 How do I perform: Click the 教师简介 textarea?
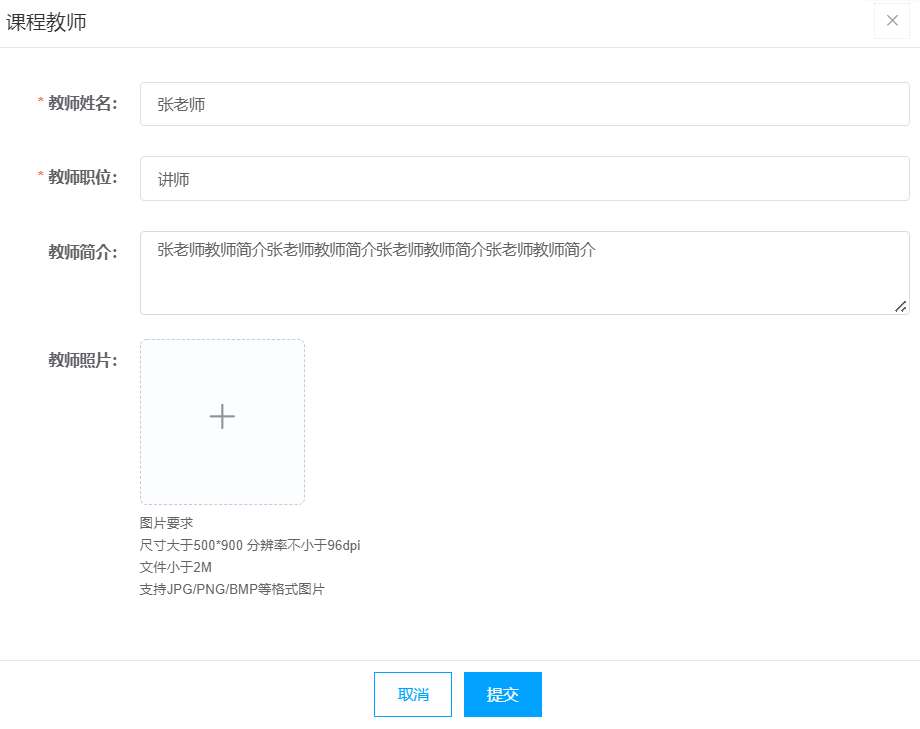(525, 273)
